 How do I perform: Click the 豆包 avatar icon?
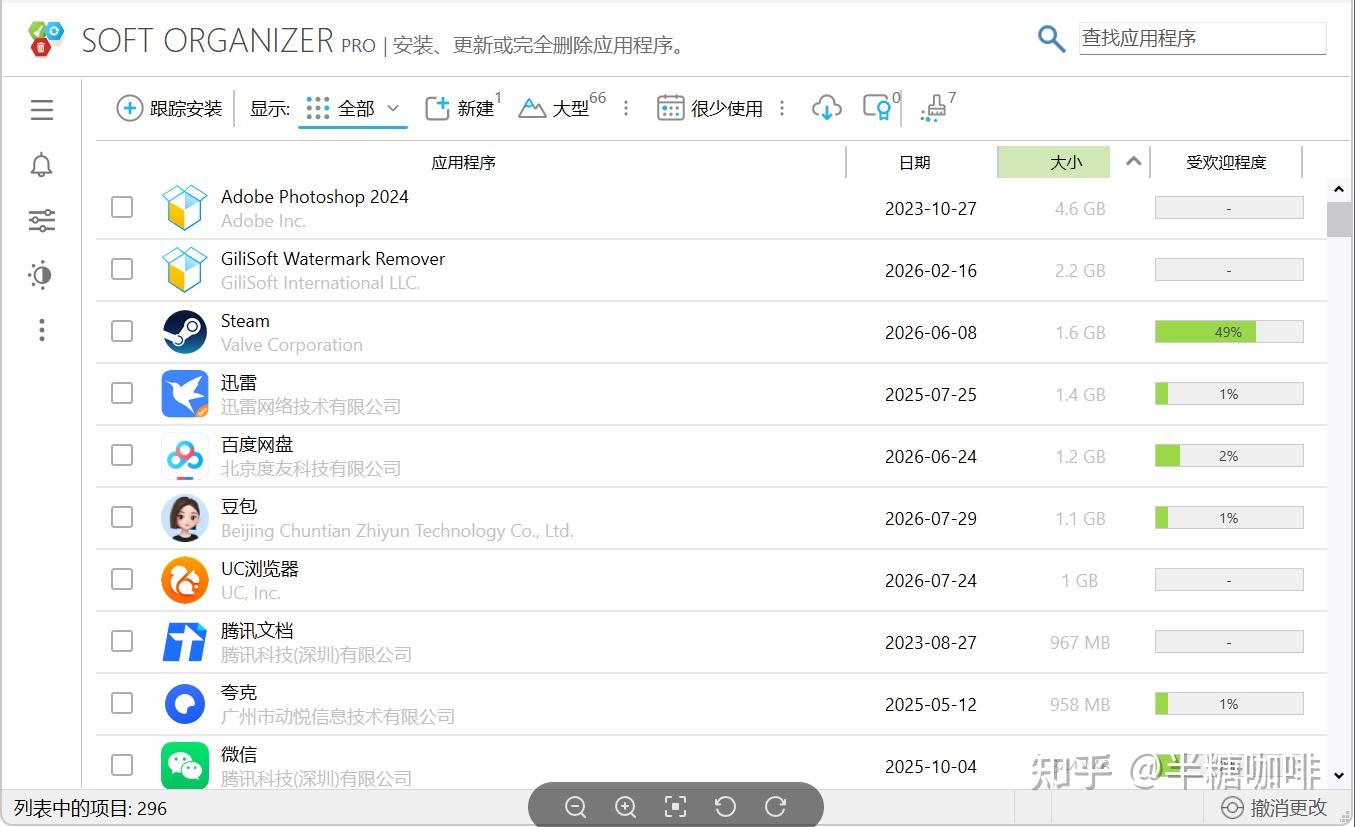click(x=185, y=518)
